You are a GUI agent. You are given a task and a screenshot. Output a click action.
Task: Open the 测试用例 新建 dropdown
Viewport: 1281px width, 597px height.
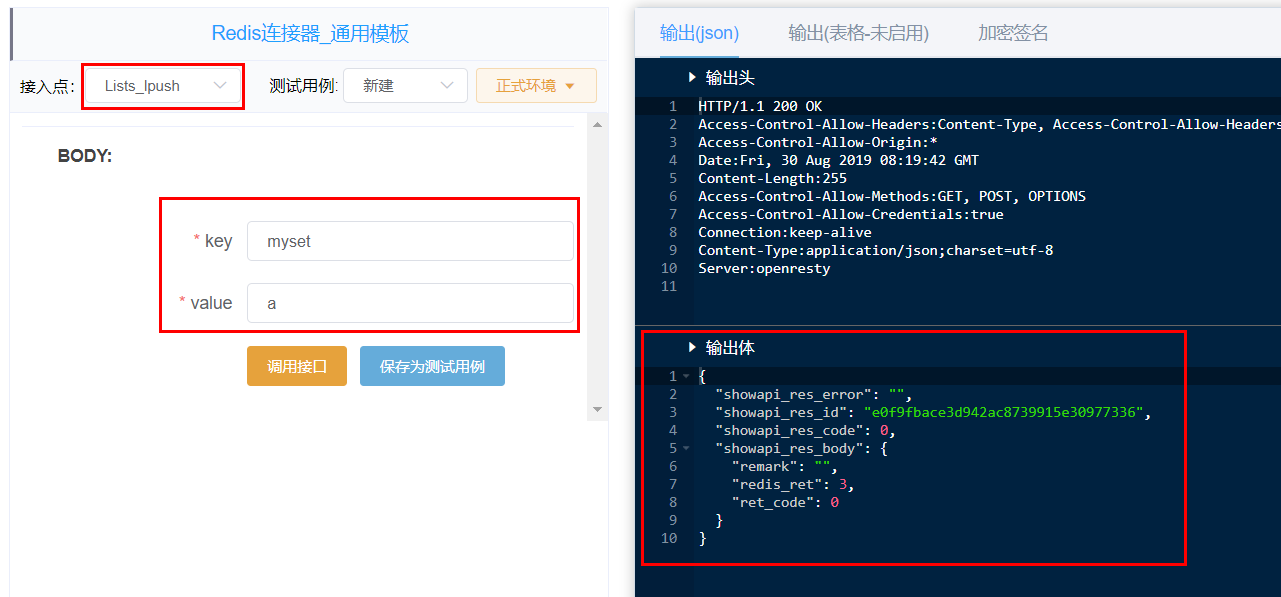(405, 86)
